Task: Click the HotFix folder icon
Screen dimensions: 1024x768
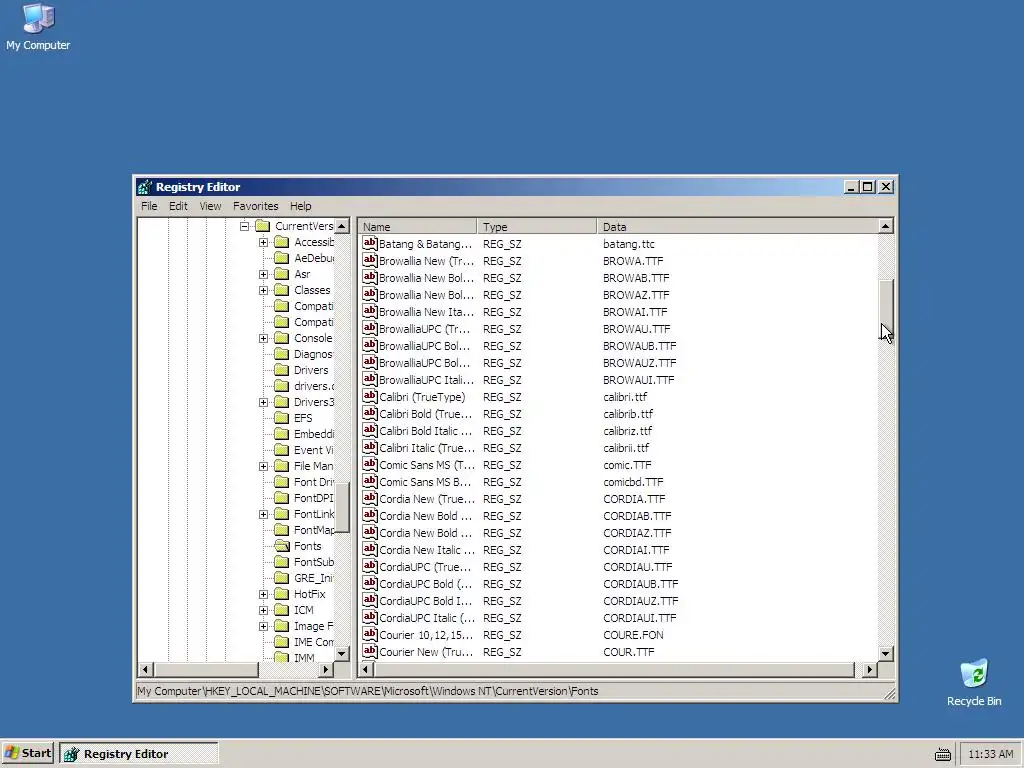Action: [281, 594]
